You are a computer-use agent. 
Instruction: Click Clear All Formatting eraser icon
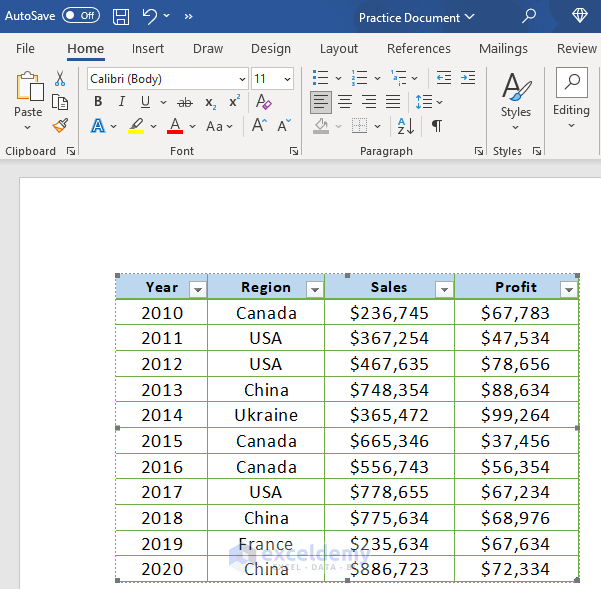(x=264, y=102)
